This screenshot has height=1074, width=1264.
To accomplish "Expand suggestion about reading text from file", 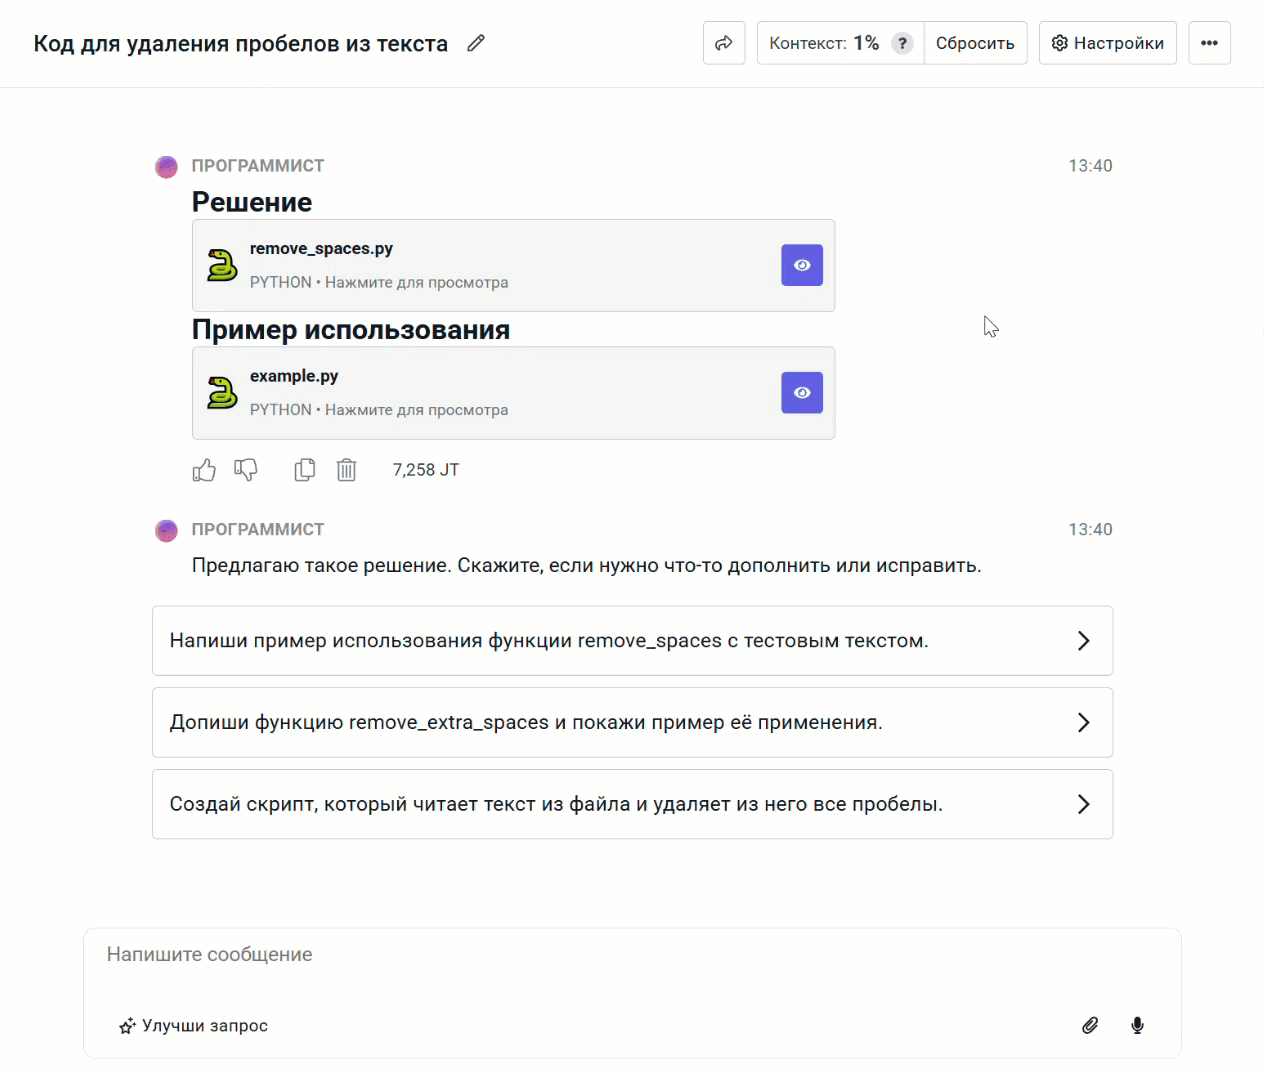I will (x=632, y=804).
